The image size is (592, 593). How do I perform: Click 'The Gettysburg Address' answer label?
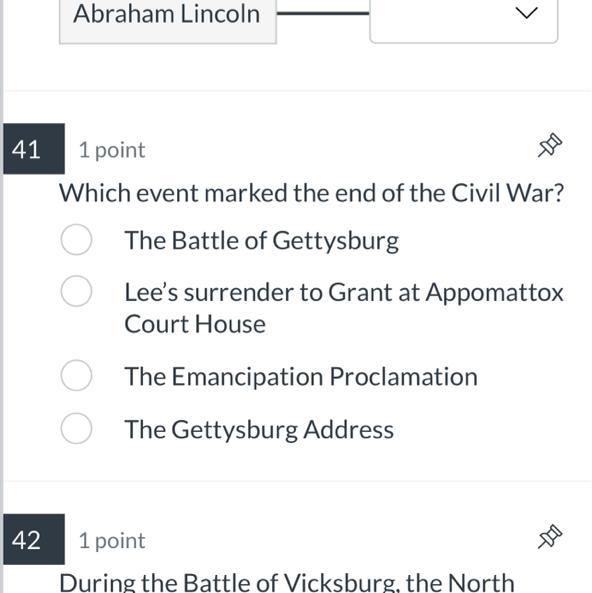259,430
